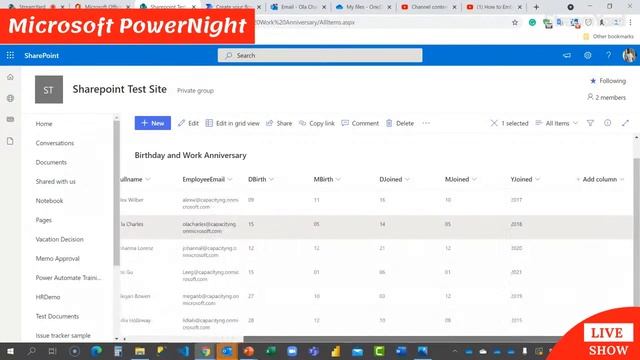640x360 pixels.
Task: Open the Fullname column header menu
Action: click(x=135, y=179)
